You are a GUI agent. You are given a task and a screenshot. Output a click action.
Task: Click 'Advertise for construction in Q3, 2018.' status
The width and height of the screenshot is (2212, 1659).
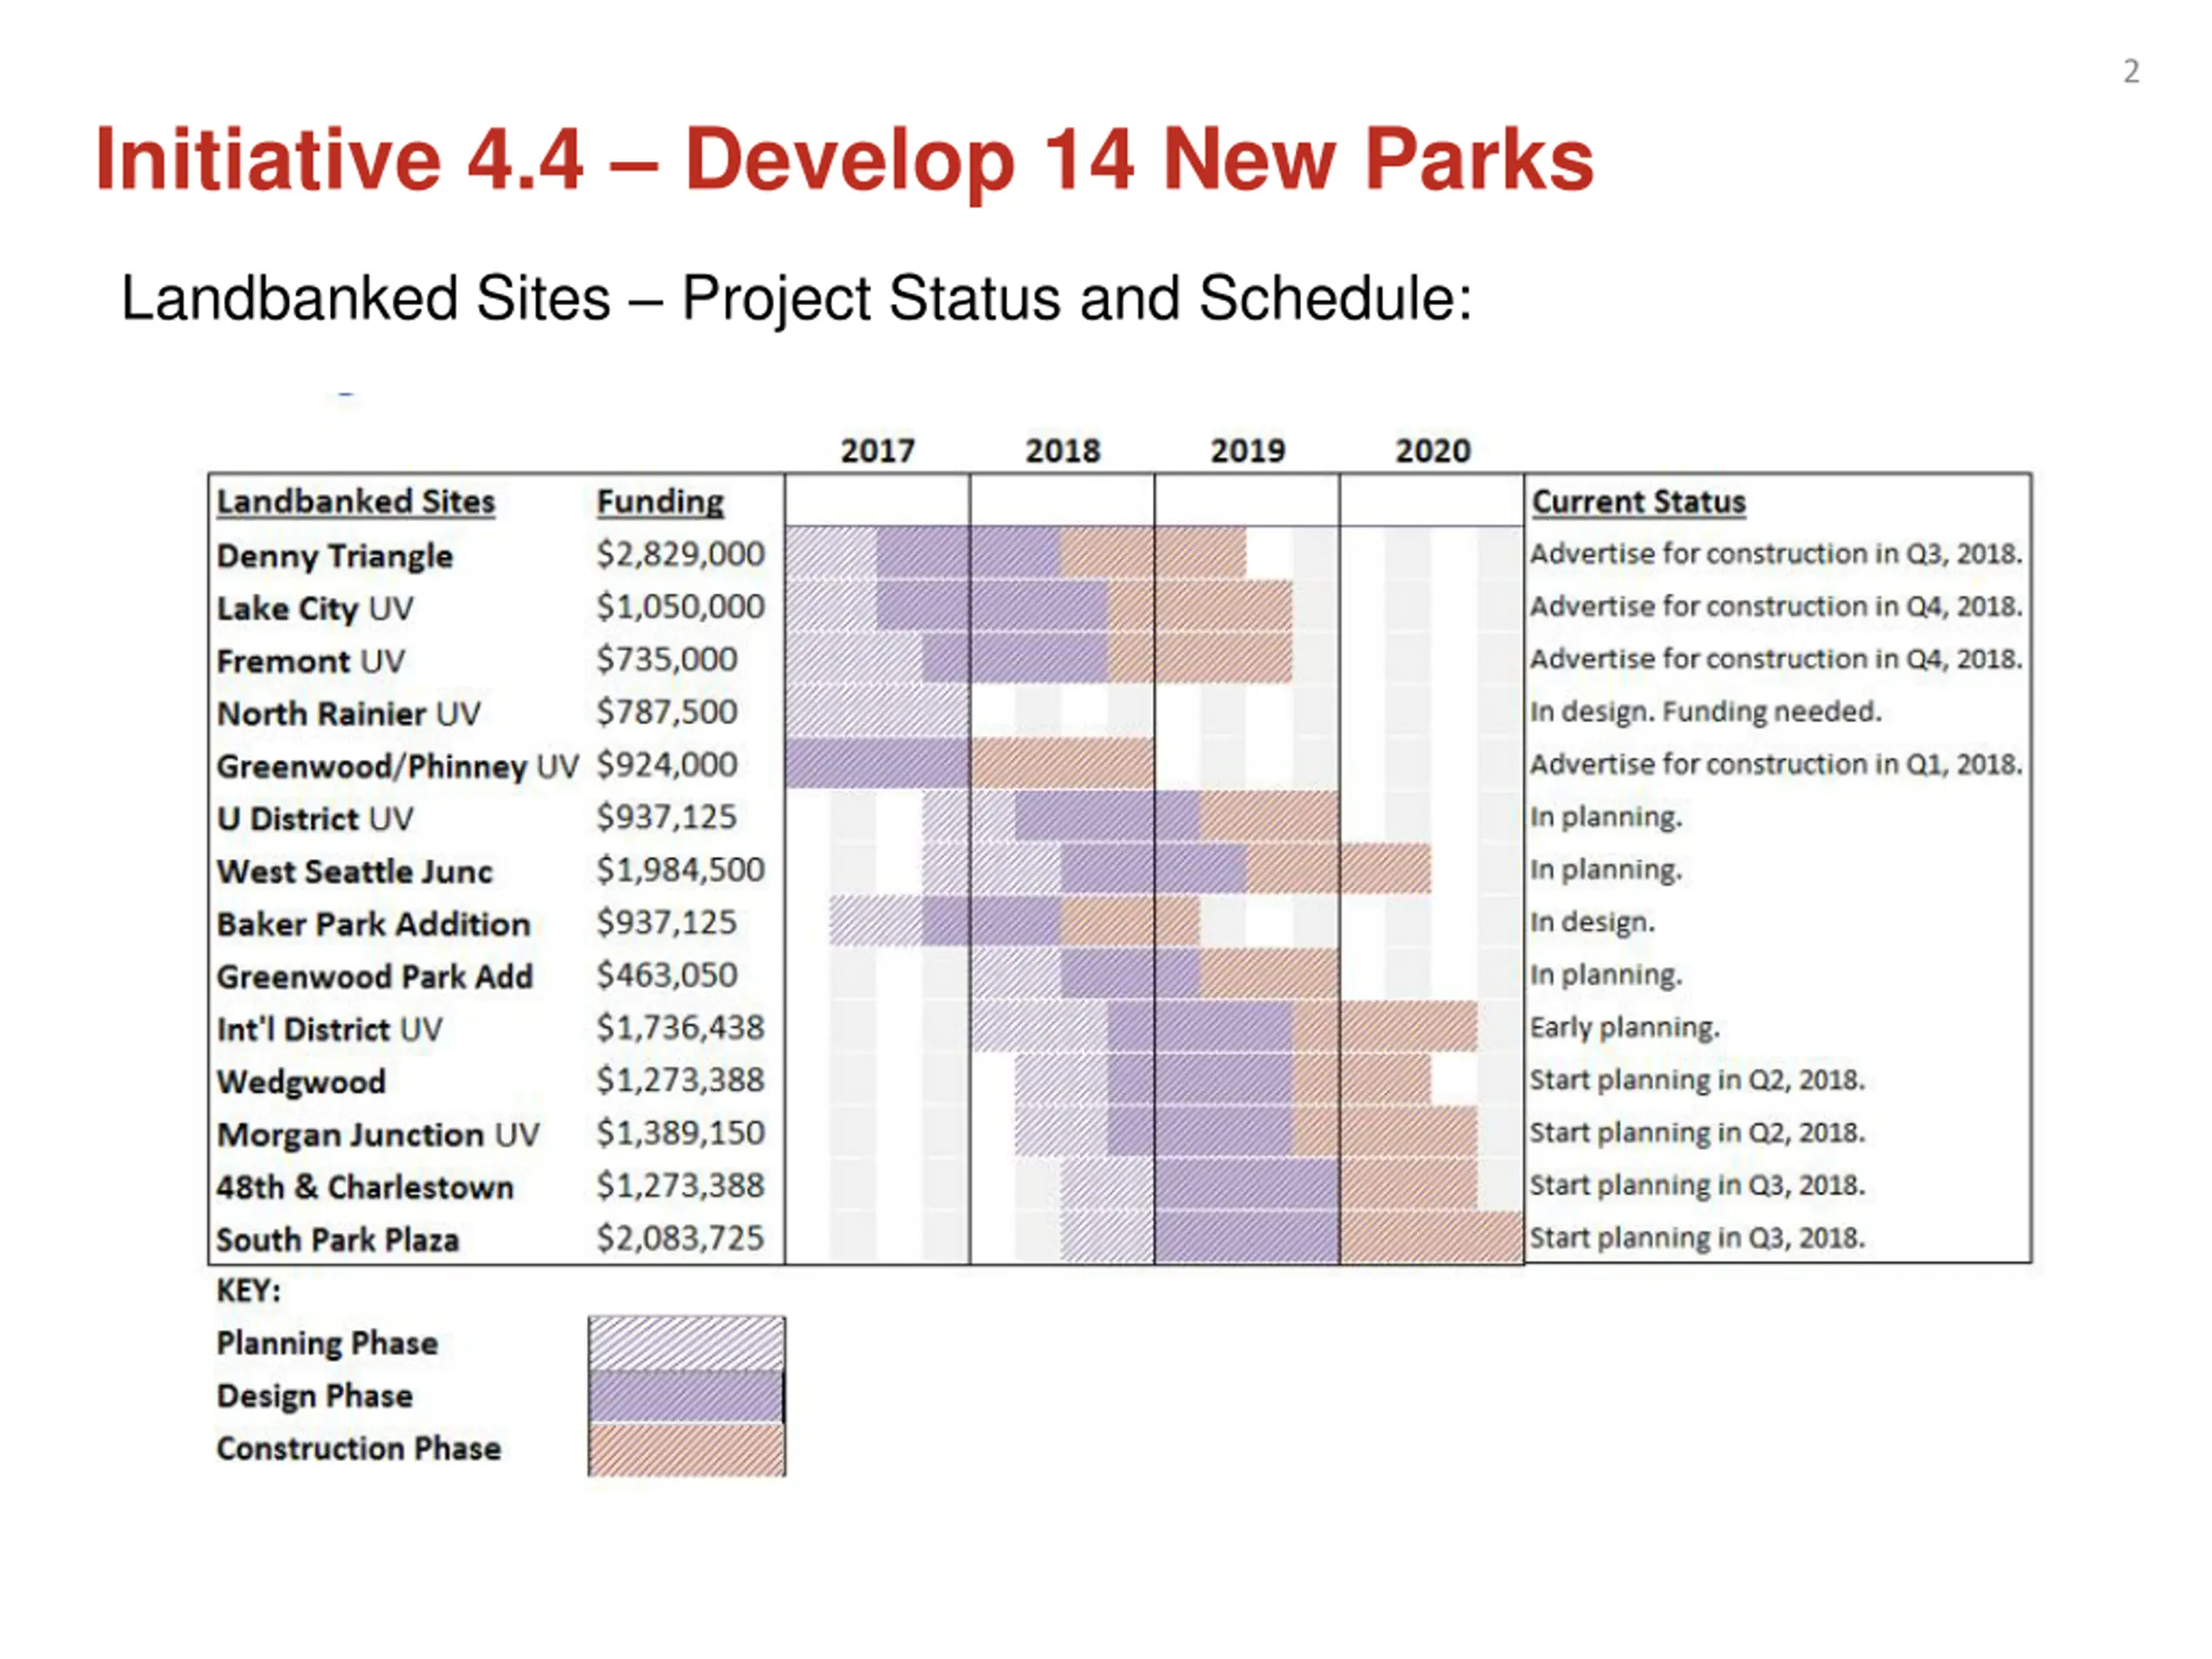tap(1777, 554)
